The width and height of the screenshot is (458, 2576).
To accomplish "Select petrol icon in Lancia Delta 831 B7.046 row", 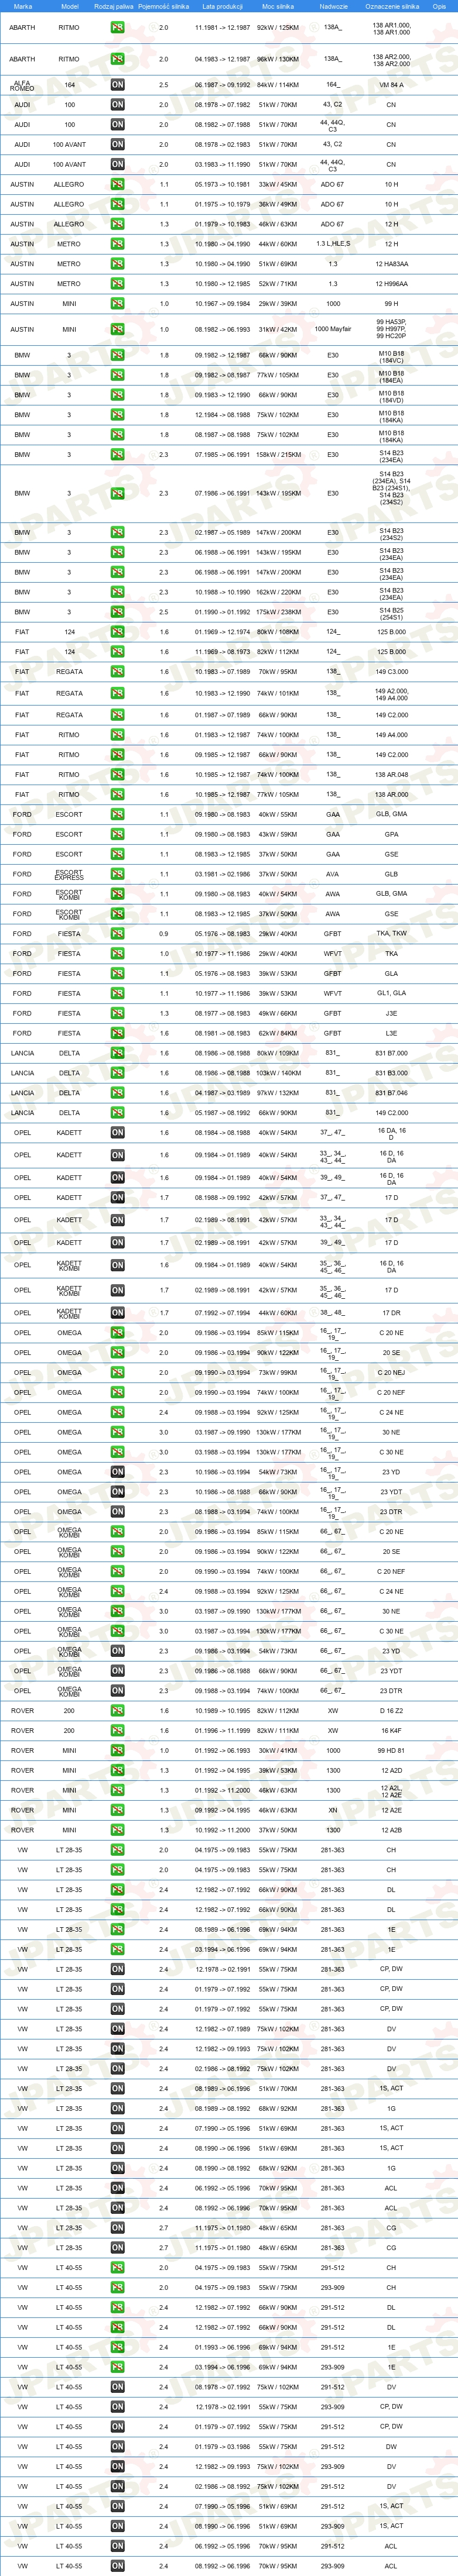I will (x=117, y=1093).
